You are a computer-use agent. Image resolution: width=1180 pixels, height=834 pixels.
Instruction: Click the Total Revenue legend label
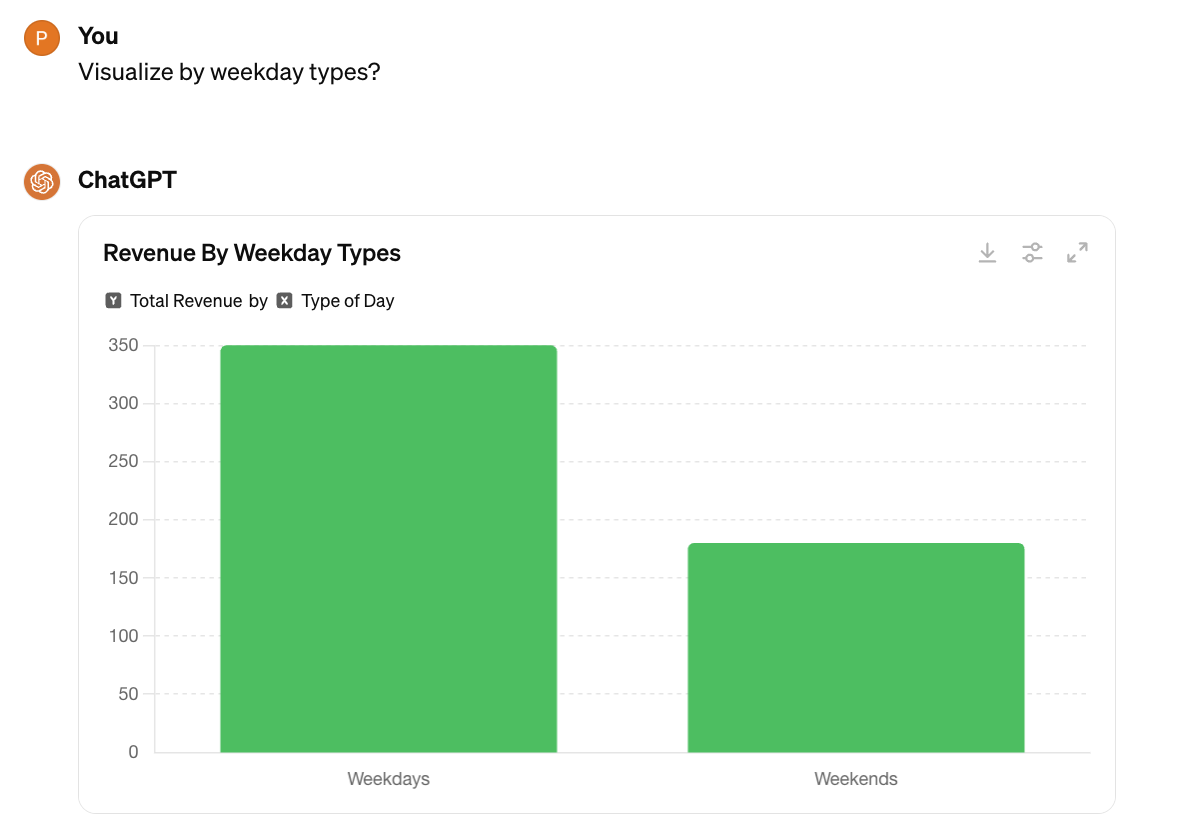(187, 301)
